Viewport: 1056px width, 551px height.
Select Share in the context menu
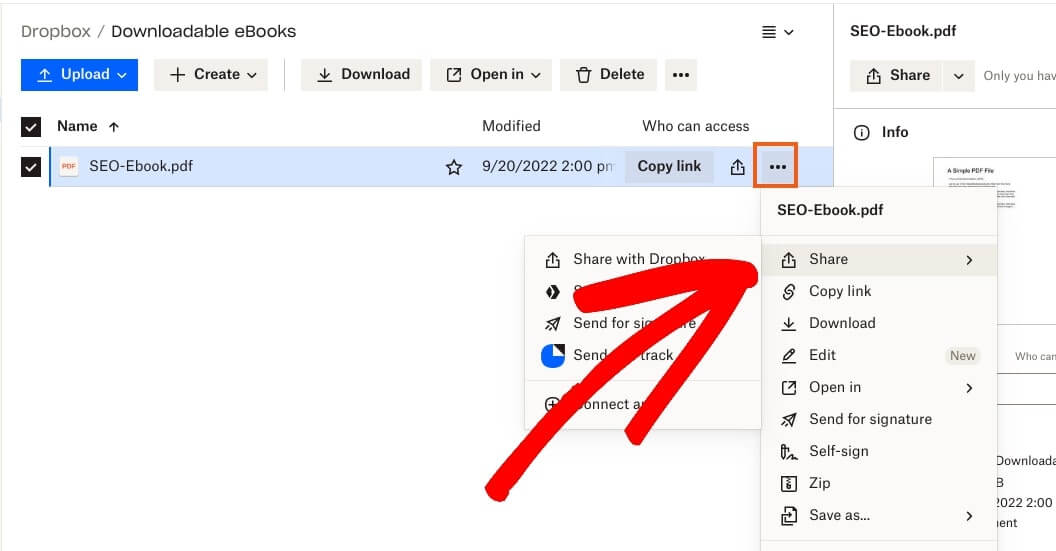(878, 259)
